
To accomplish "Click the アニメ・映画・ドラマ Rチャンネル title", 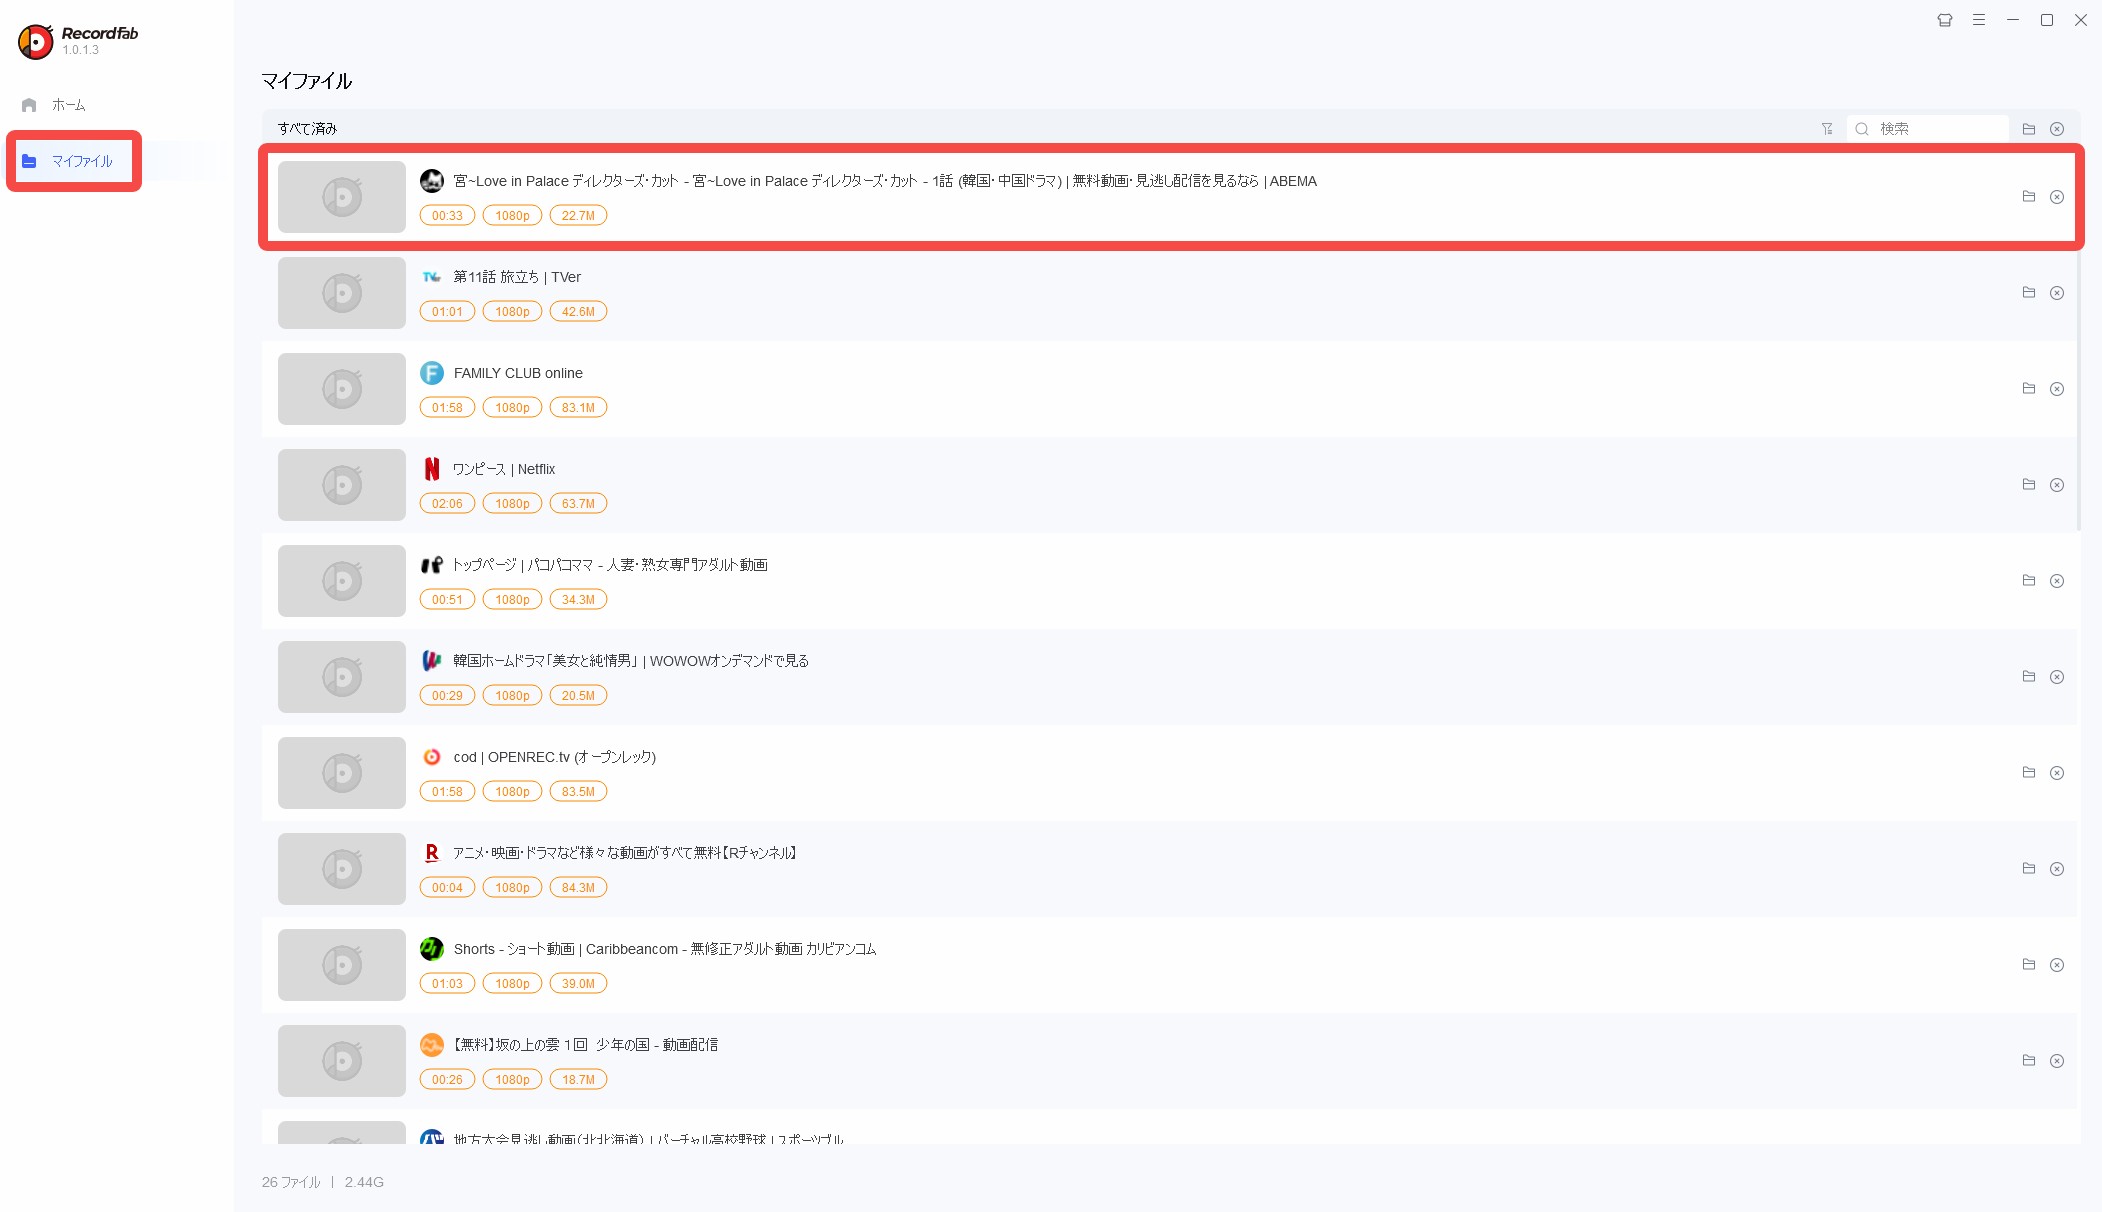I will [x=625, y=853].
